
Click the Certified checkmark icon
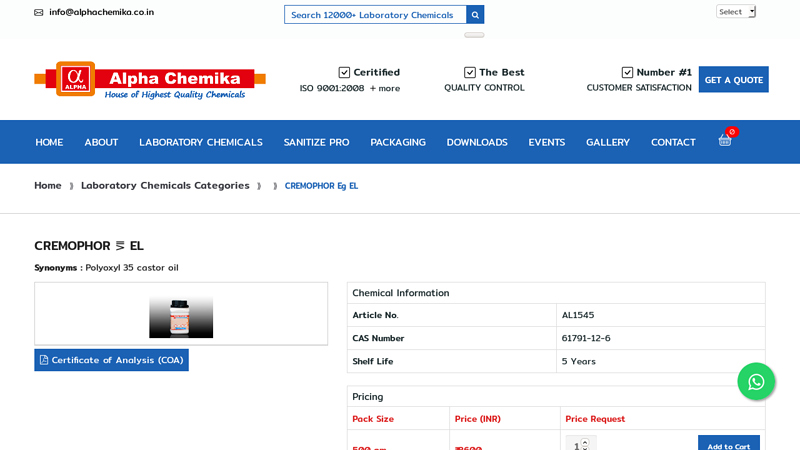click(x=344, y=72)
